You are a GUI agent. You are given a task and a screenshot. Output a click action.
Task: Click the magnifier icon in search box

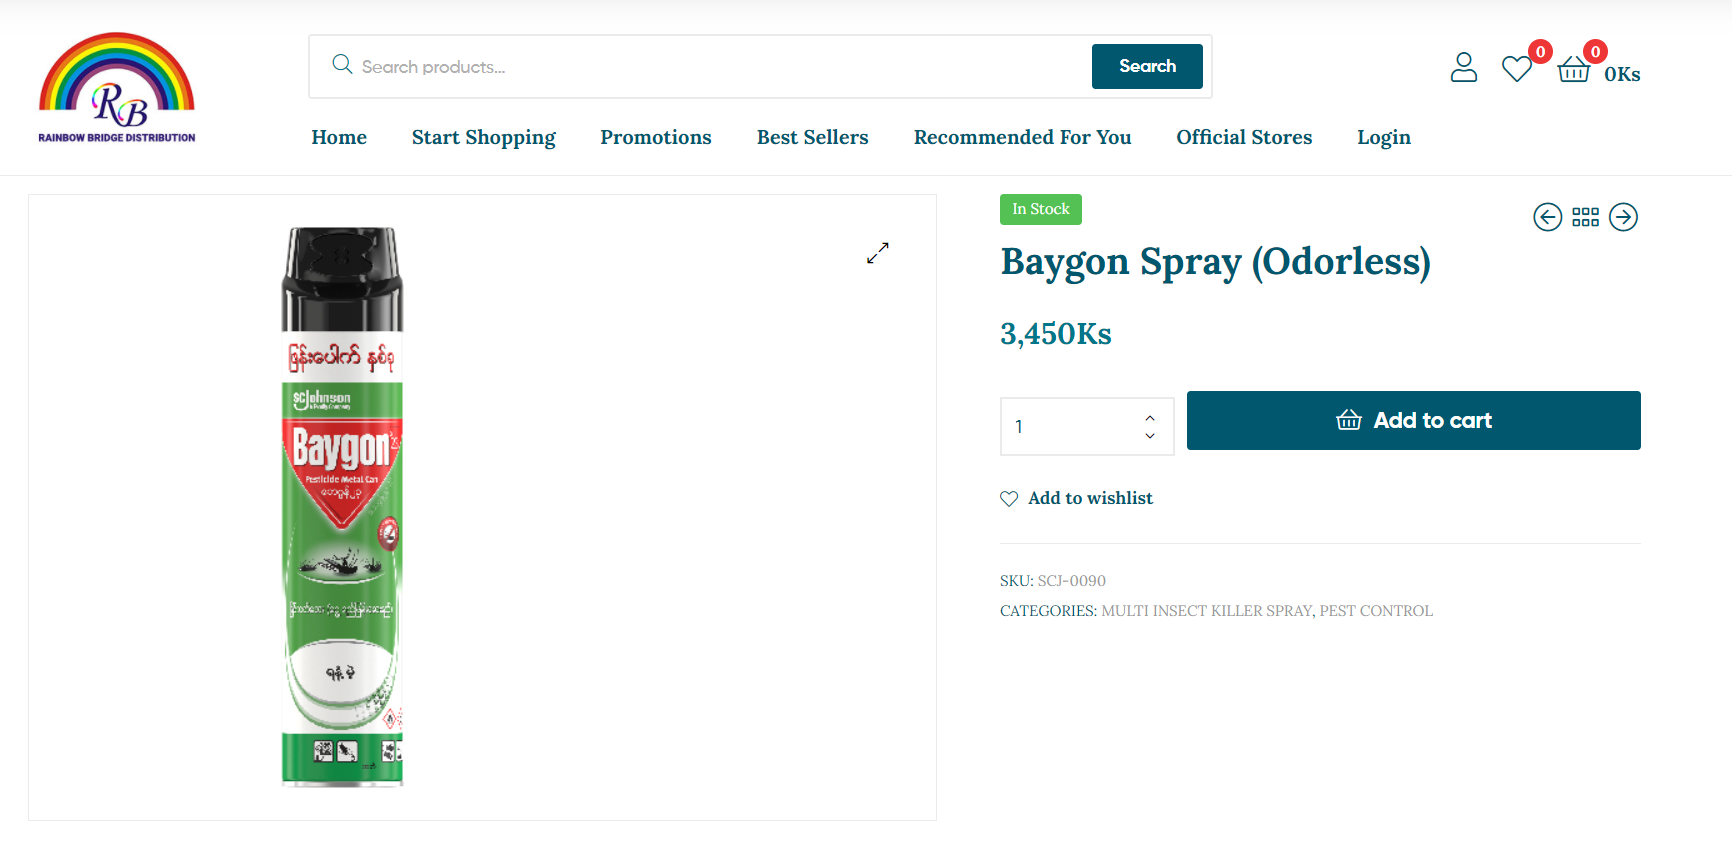click(x=342, y=64)
